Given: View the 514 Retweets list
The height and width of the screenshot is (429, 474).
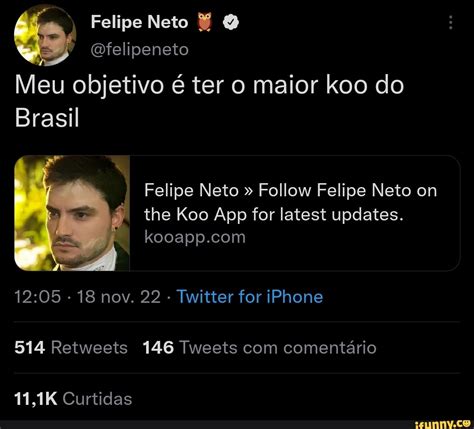Looking at the screenshot, I should (x=71, y=348).
